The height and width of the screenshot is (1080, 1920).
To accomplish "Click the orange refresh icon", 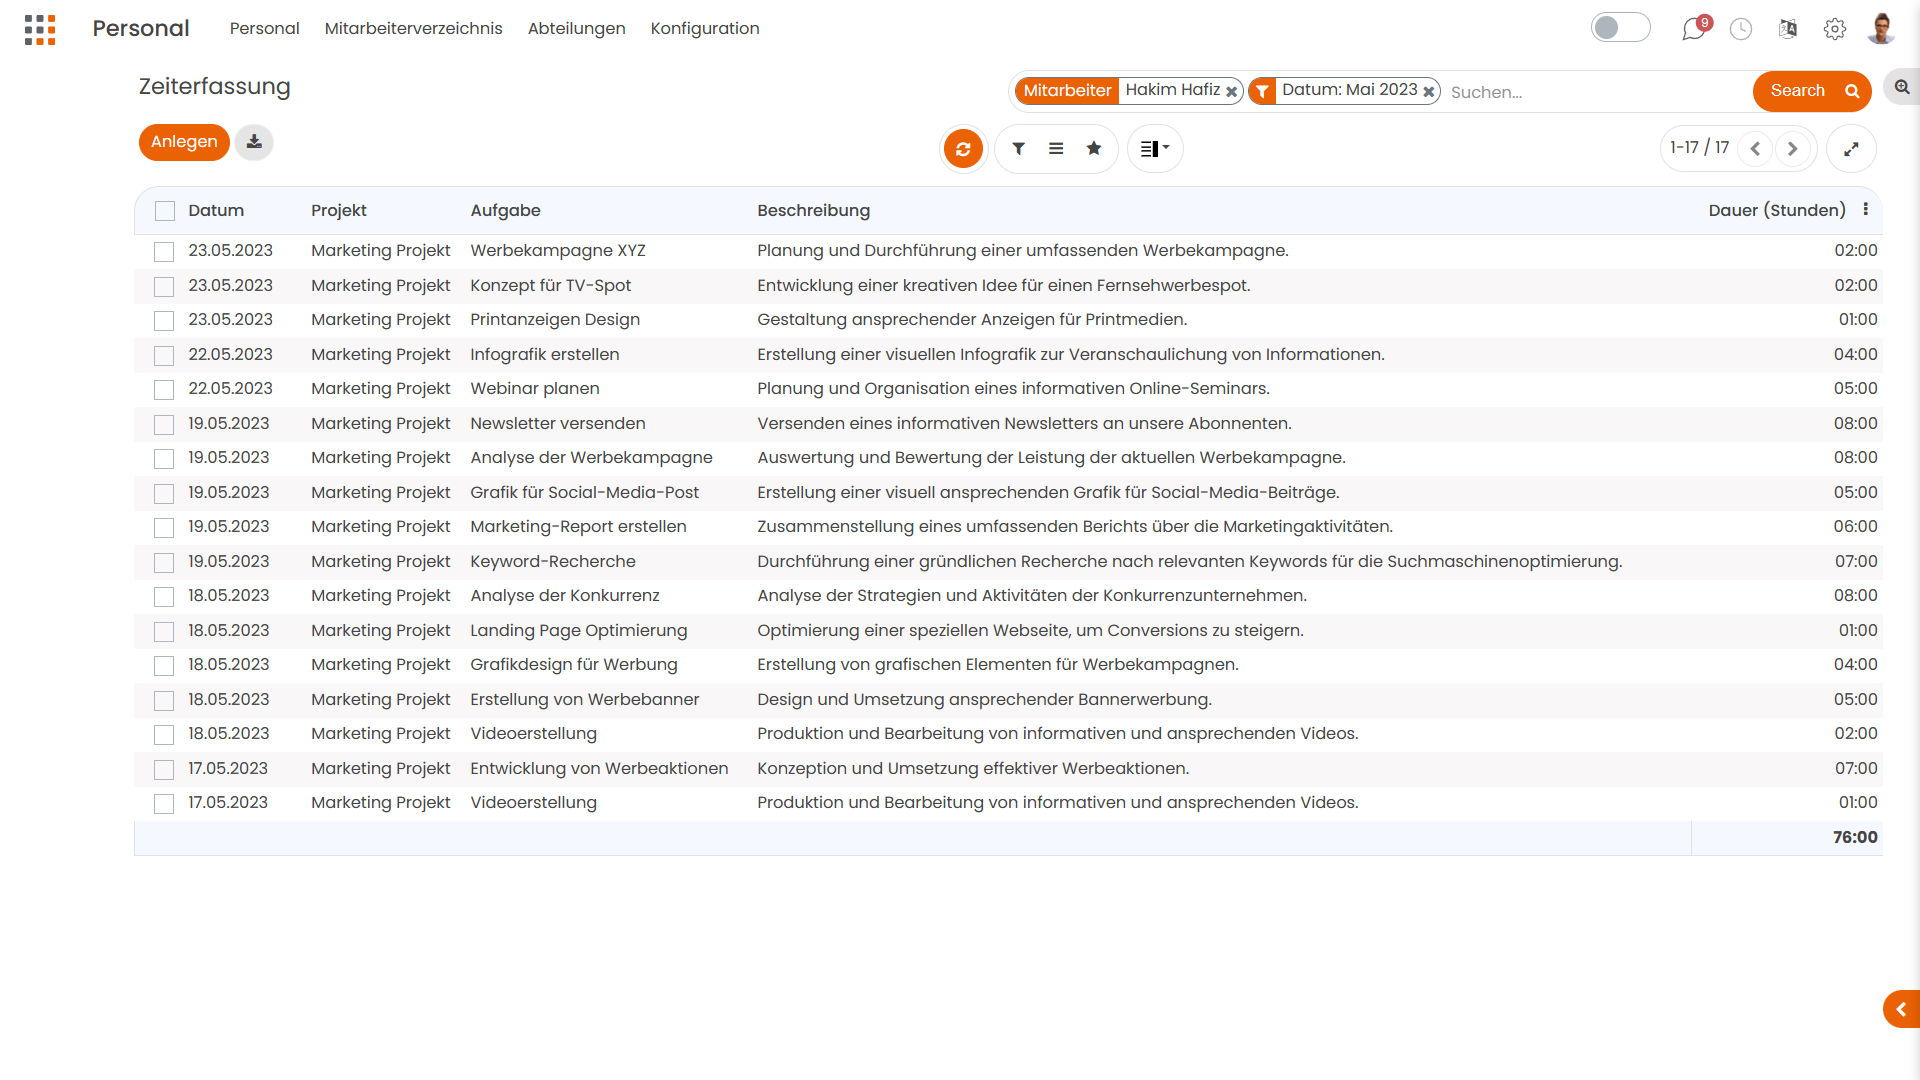I will coord(963,149).
